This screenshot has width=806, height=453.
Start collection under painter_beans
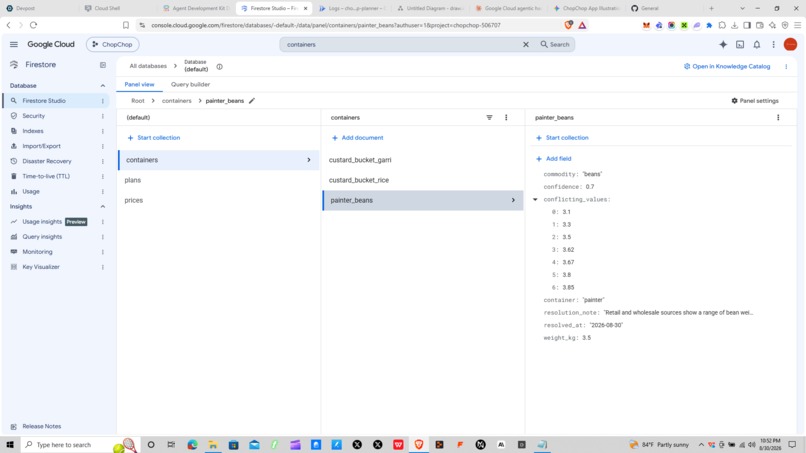[562, 138]
